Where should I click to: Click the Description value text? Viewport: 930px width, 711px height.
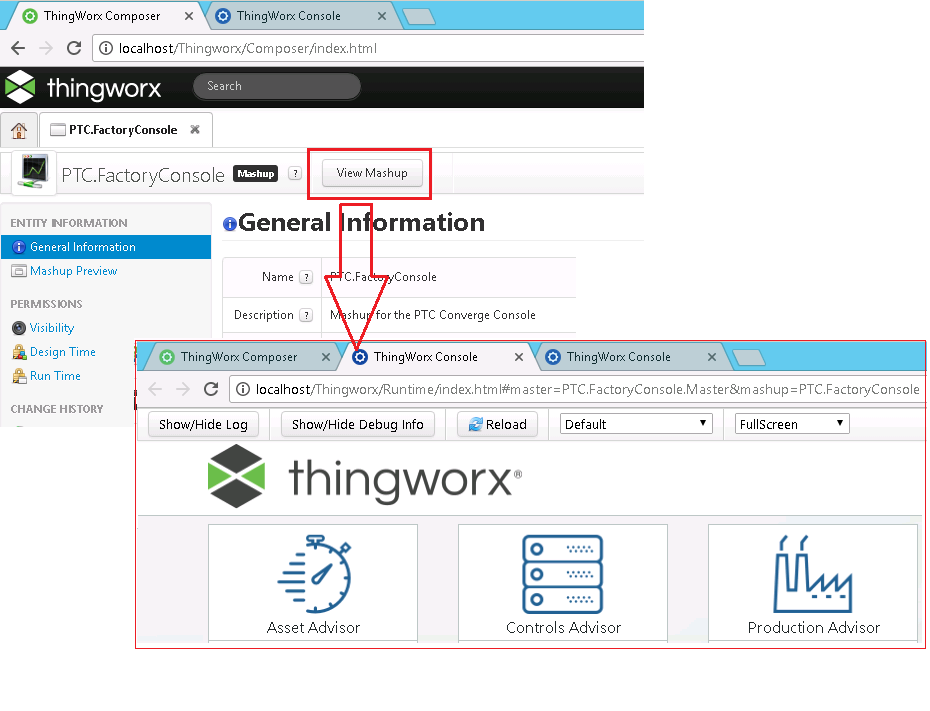click(x=432, y=315)
